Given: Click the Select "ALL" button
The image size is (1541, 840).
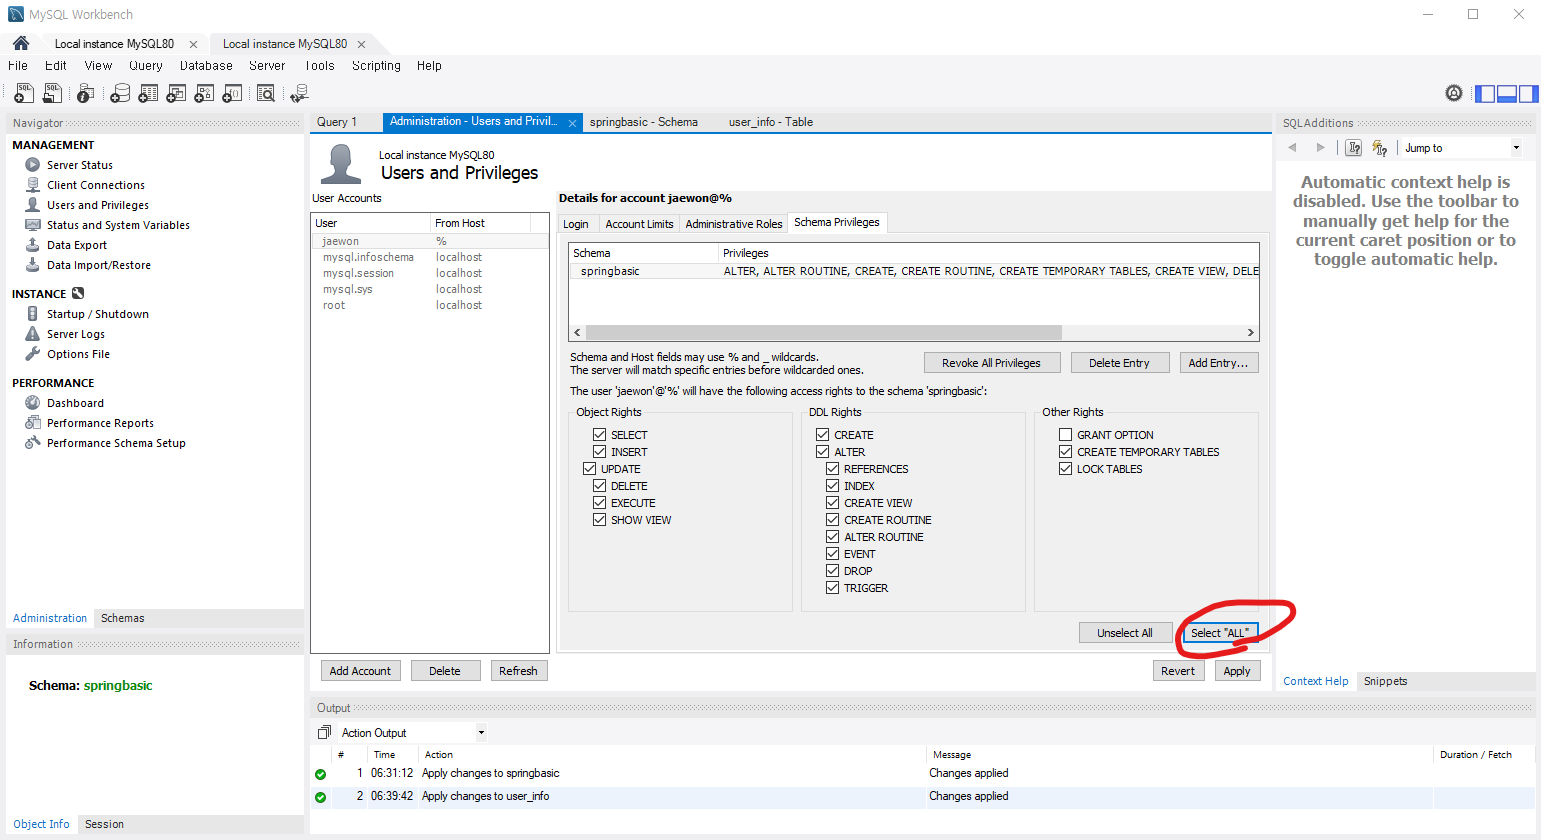Looking at the screenshot, I should tap(1220, 633).
